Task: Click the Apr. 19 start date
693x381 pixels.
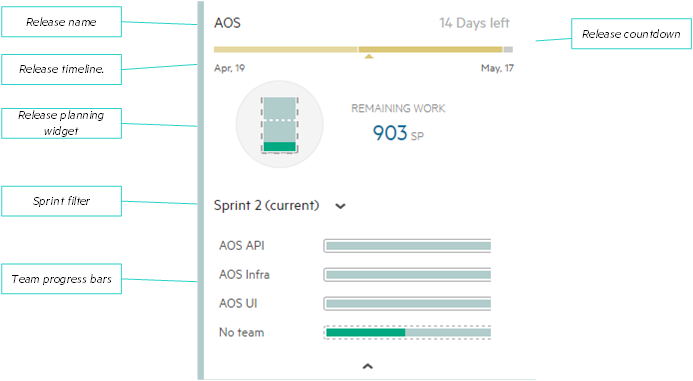Action: click(x=229, y=68)
